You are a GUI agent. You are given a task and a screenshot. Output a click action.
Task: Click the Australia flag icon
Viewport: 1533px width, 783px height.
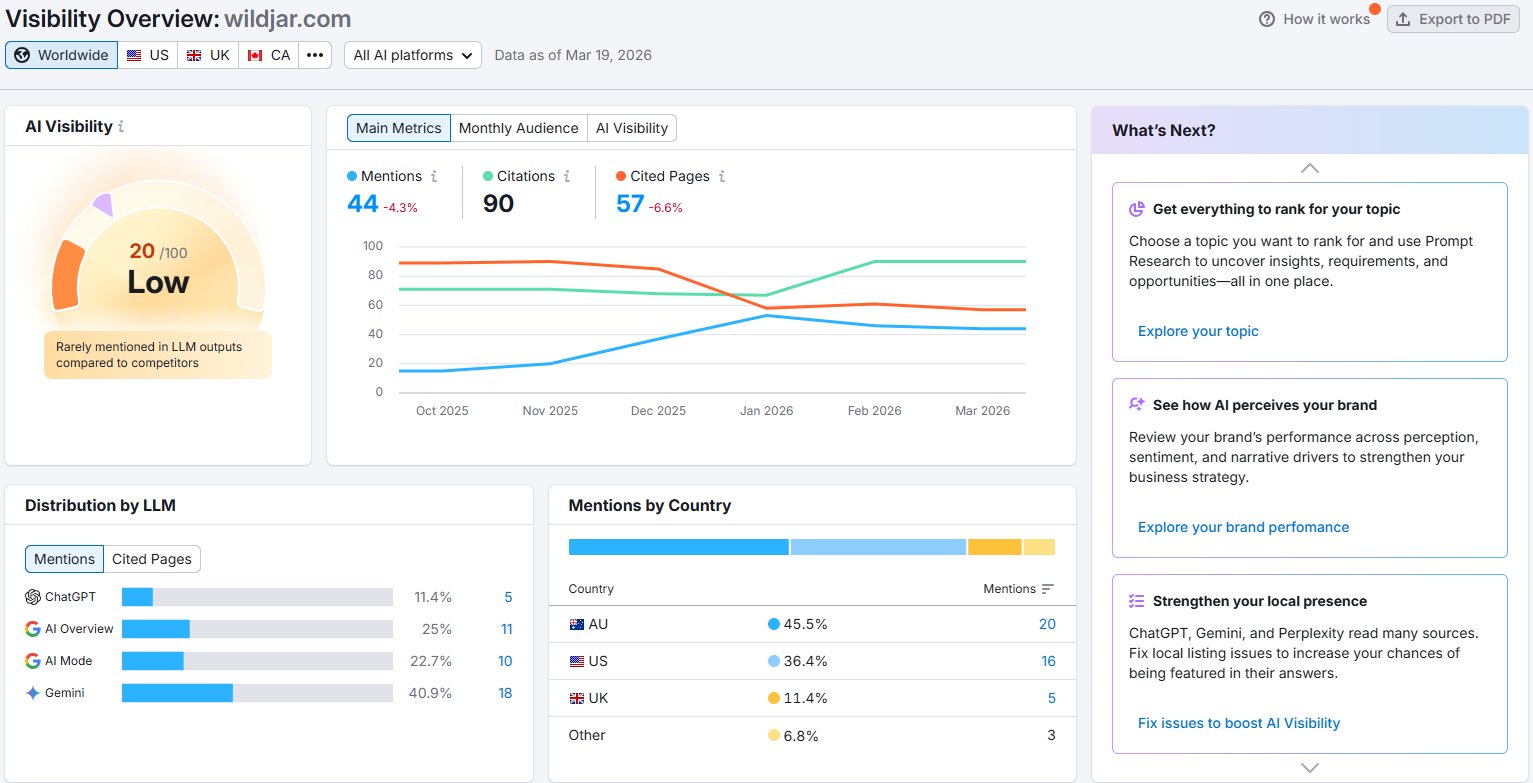tap(576, 624)
